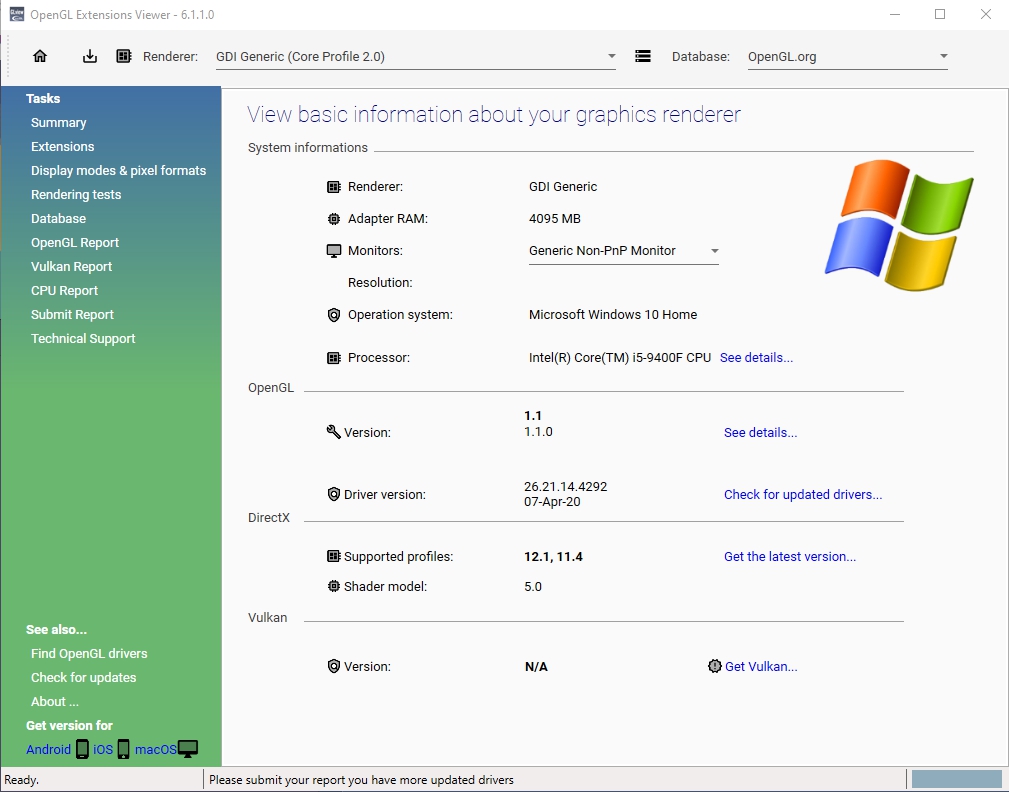Expand the Monitors dropdown showing Generic Non-PnP Monitor
The width and height of the screenshot is (1009, 792).
(x=624, y=251)
